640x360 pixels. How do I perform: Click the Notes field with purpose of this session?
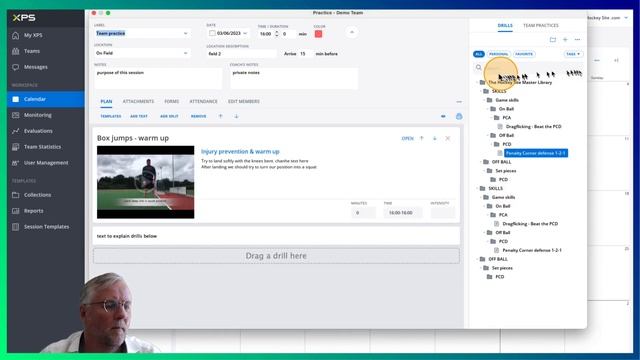point(158,78)
